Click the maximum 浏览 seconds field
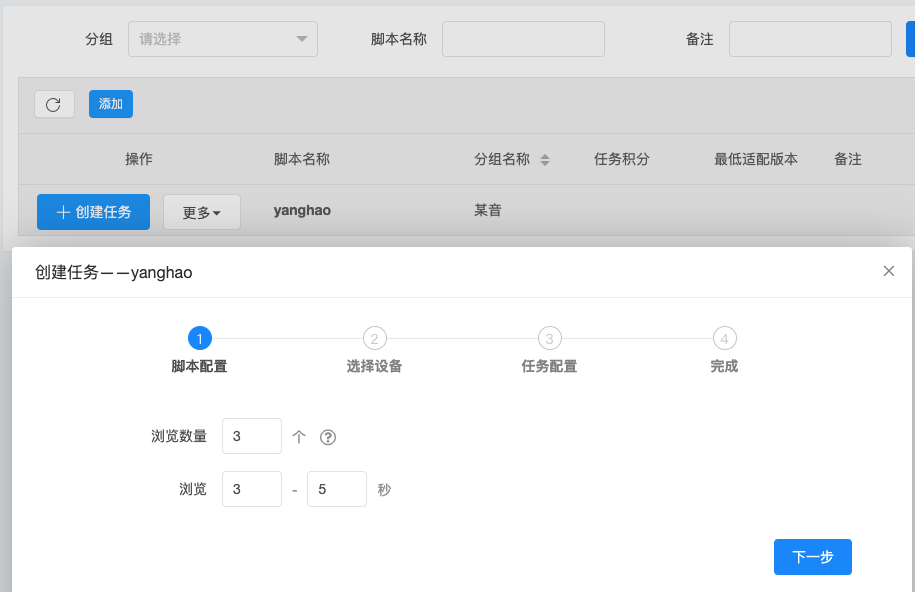This screenshot has height=592, width=915. tap(336, 489)
